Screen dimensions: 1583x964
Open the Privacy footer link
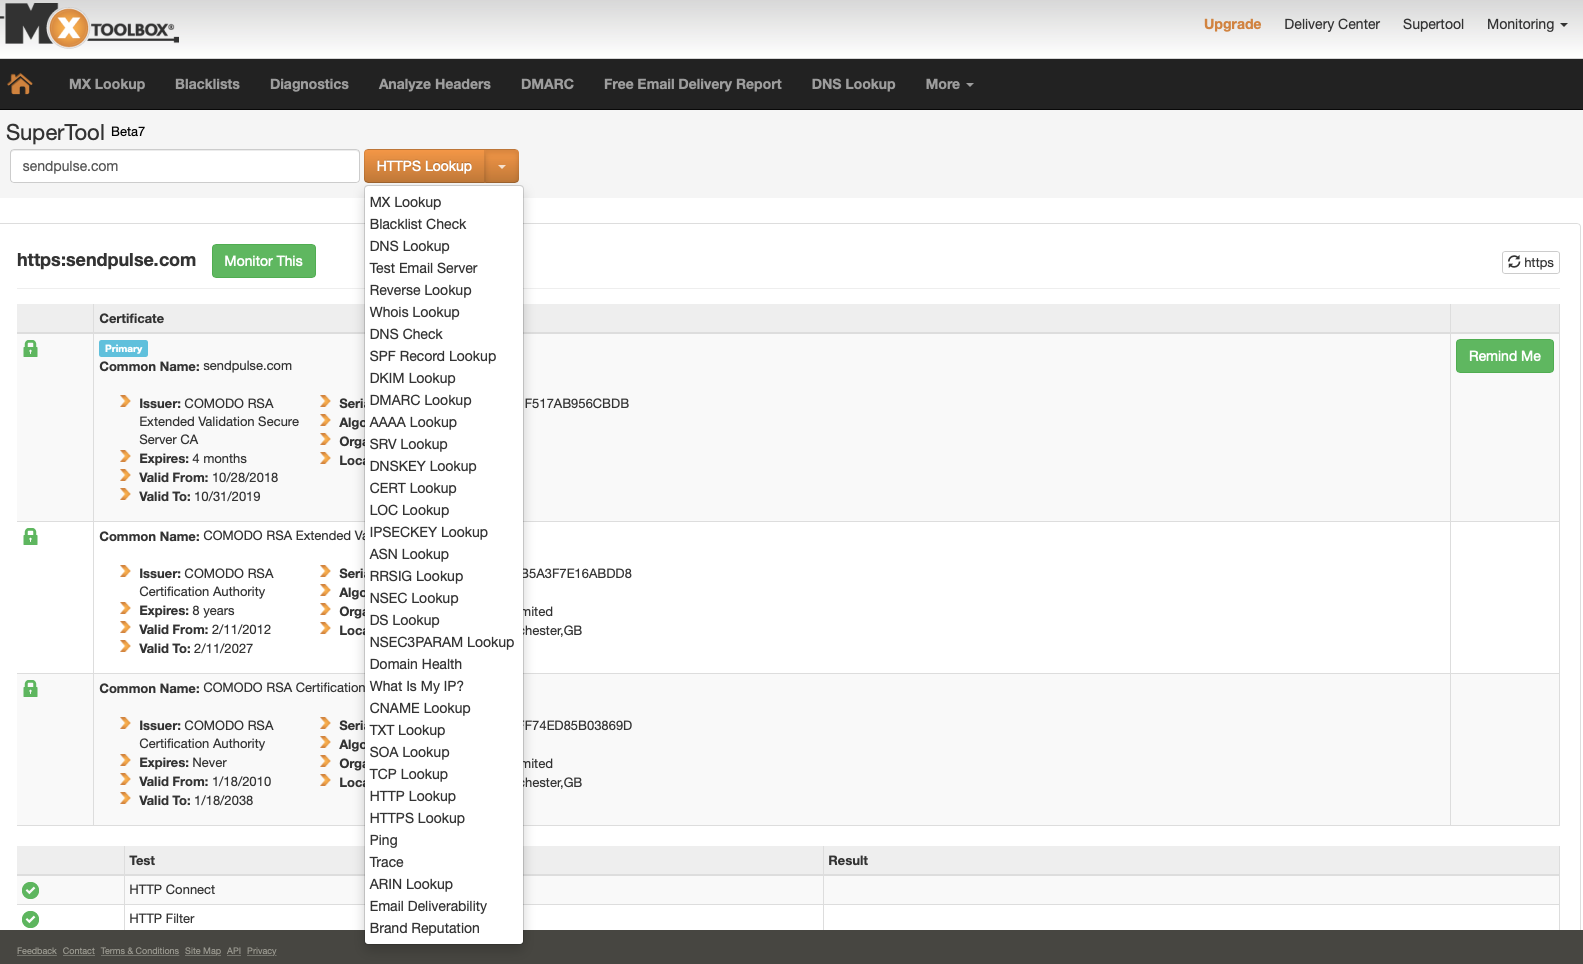point(262,951)
